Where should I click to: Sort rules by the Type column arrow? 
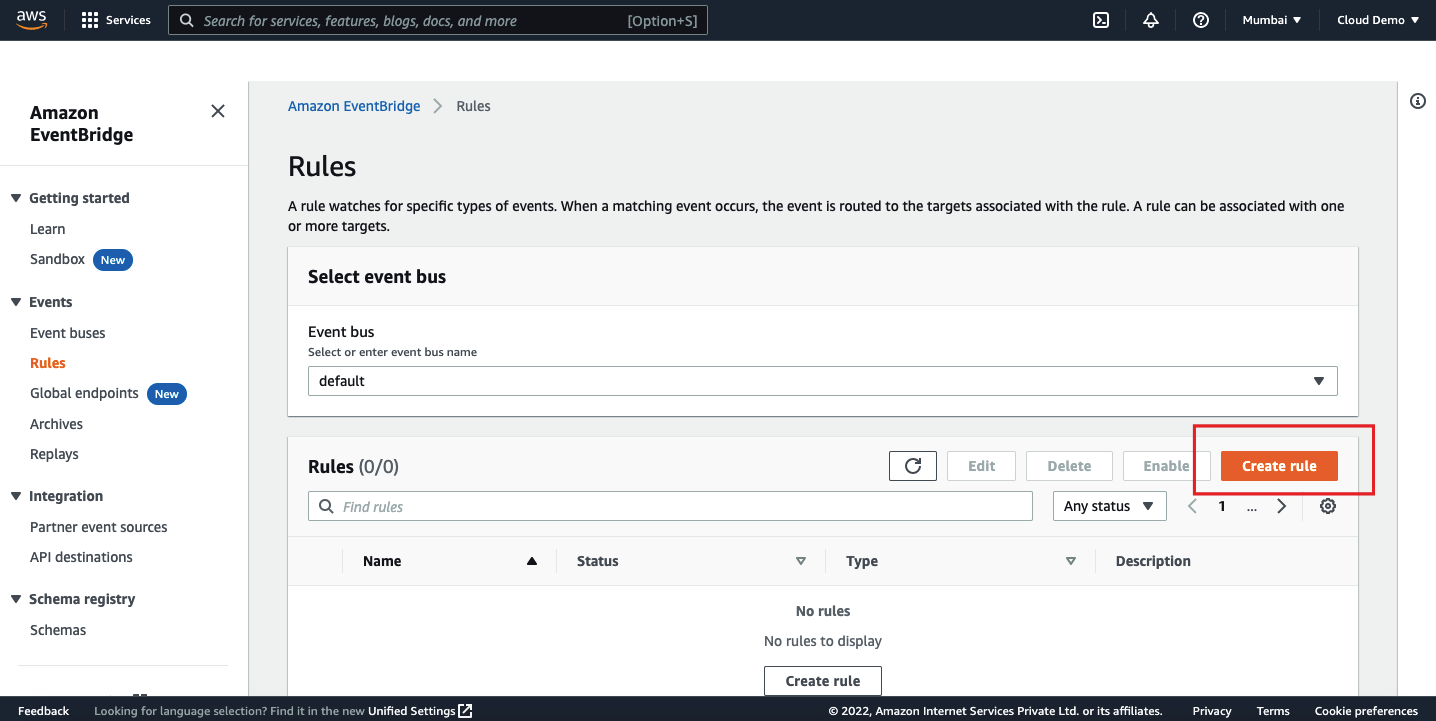click(1071, 561)
